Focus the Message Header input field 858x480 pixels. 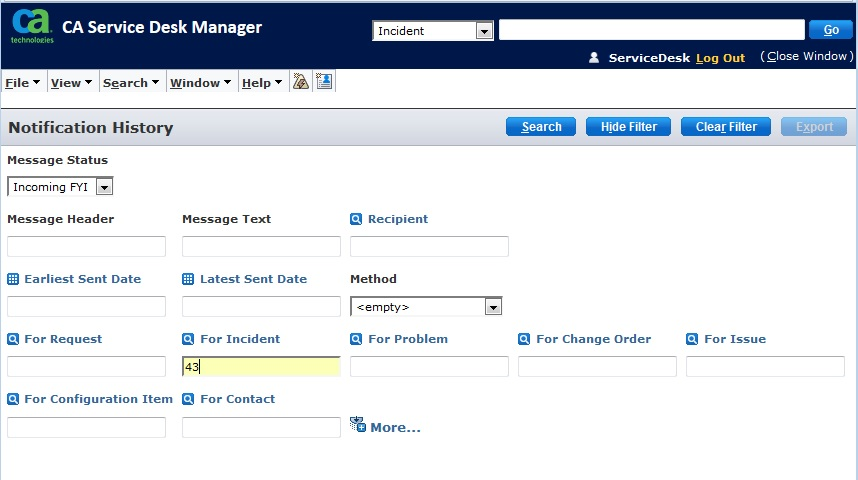(x=86, y=246)
